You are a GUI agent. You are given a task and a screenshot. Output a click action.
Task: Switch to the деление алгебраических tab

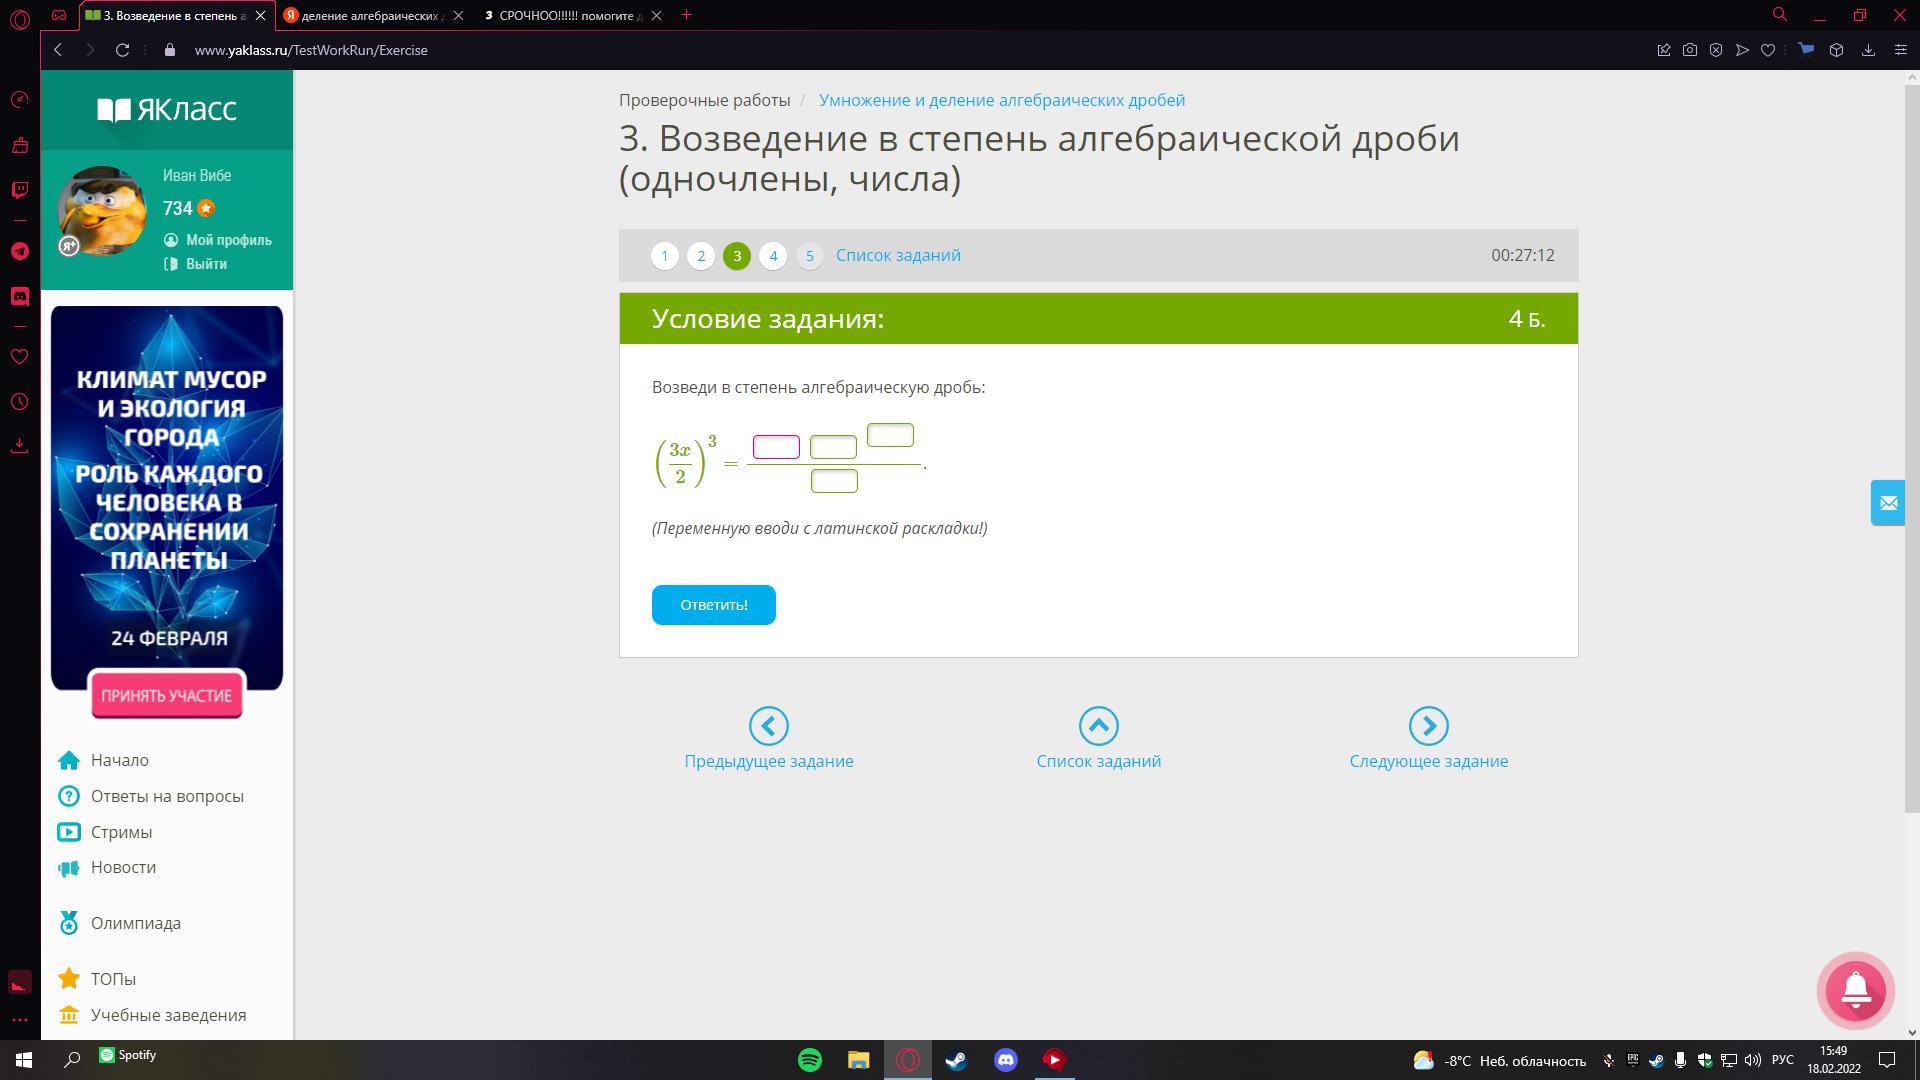(370, 15)
